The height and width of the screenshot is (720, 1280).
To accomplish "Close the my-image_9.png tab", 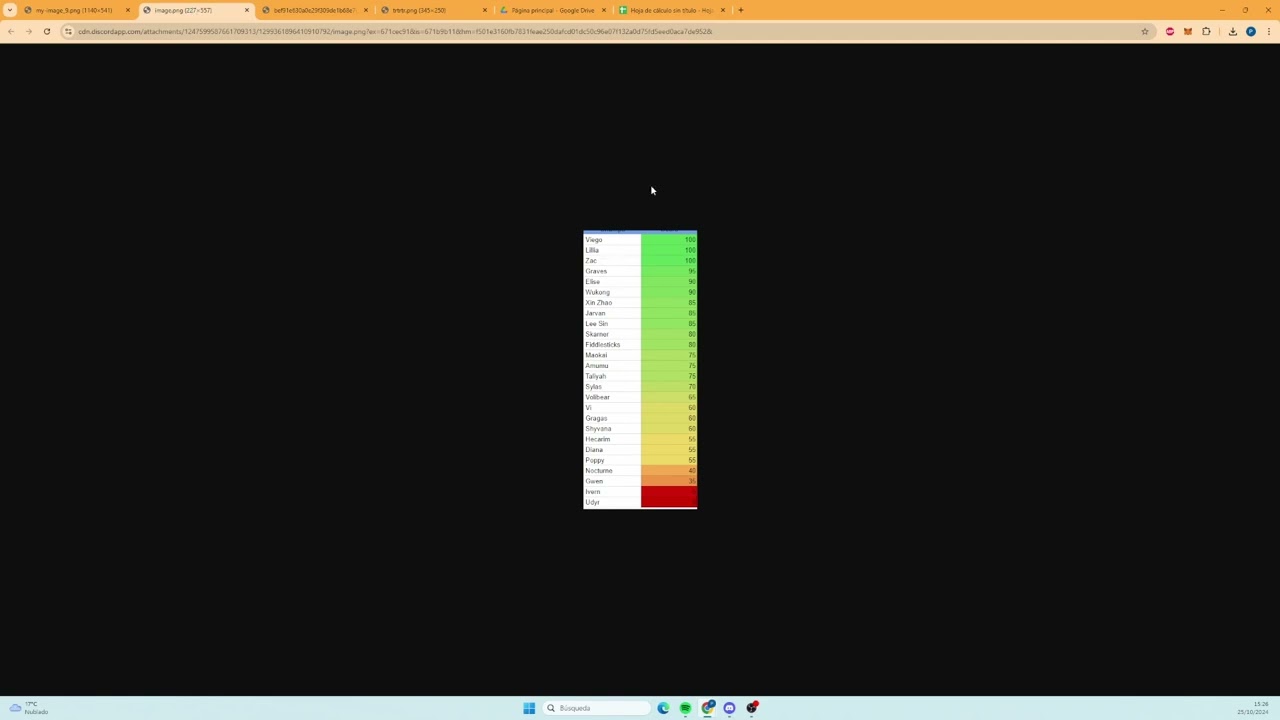I will tap(127, 10).
